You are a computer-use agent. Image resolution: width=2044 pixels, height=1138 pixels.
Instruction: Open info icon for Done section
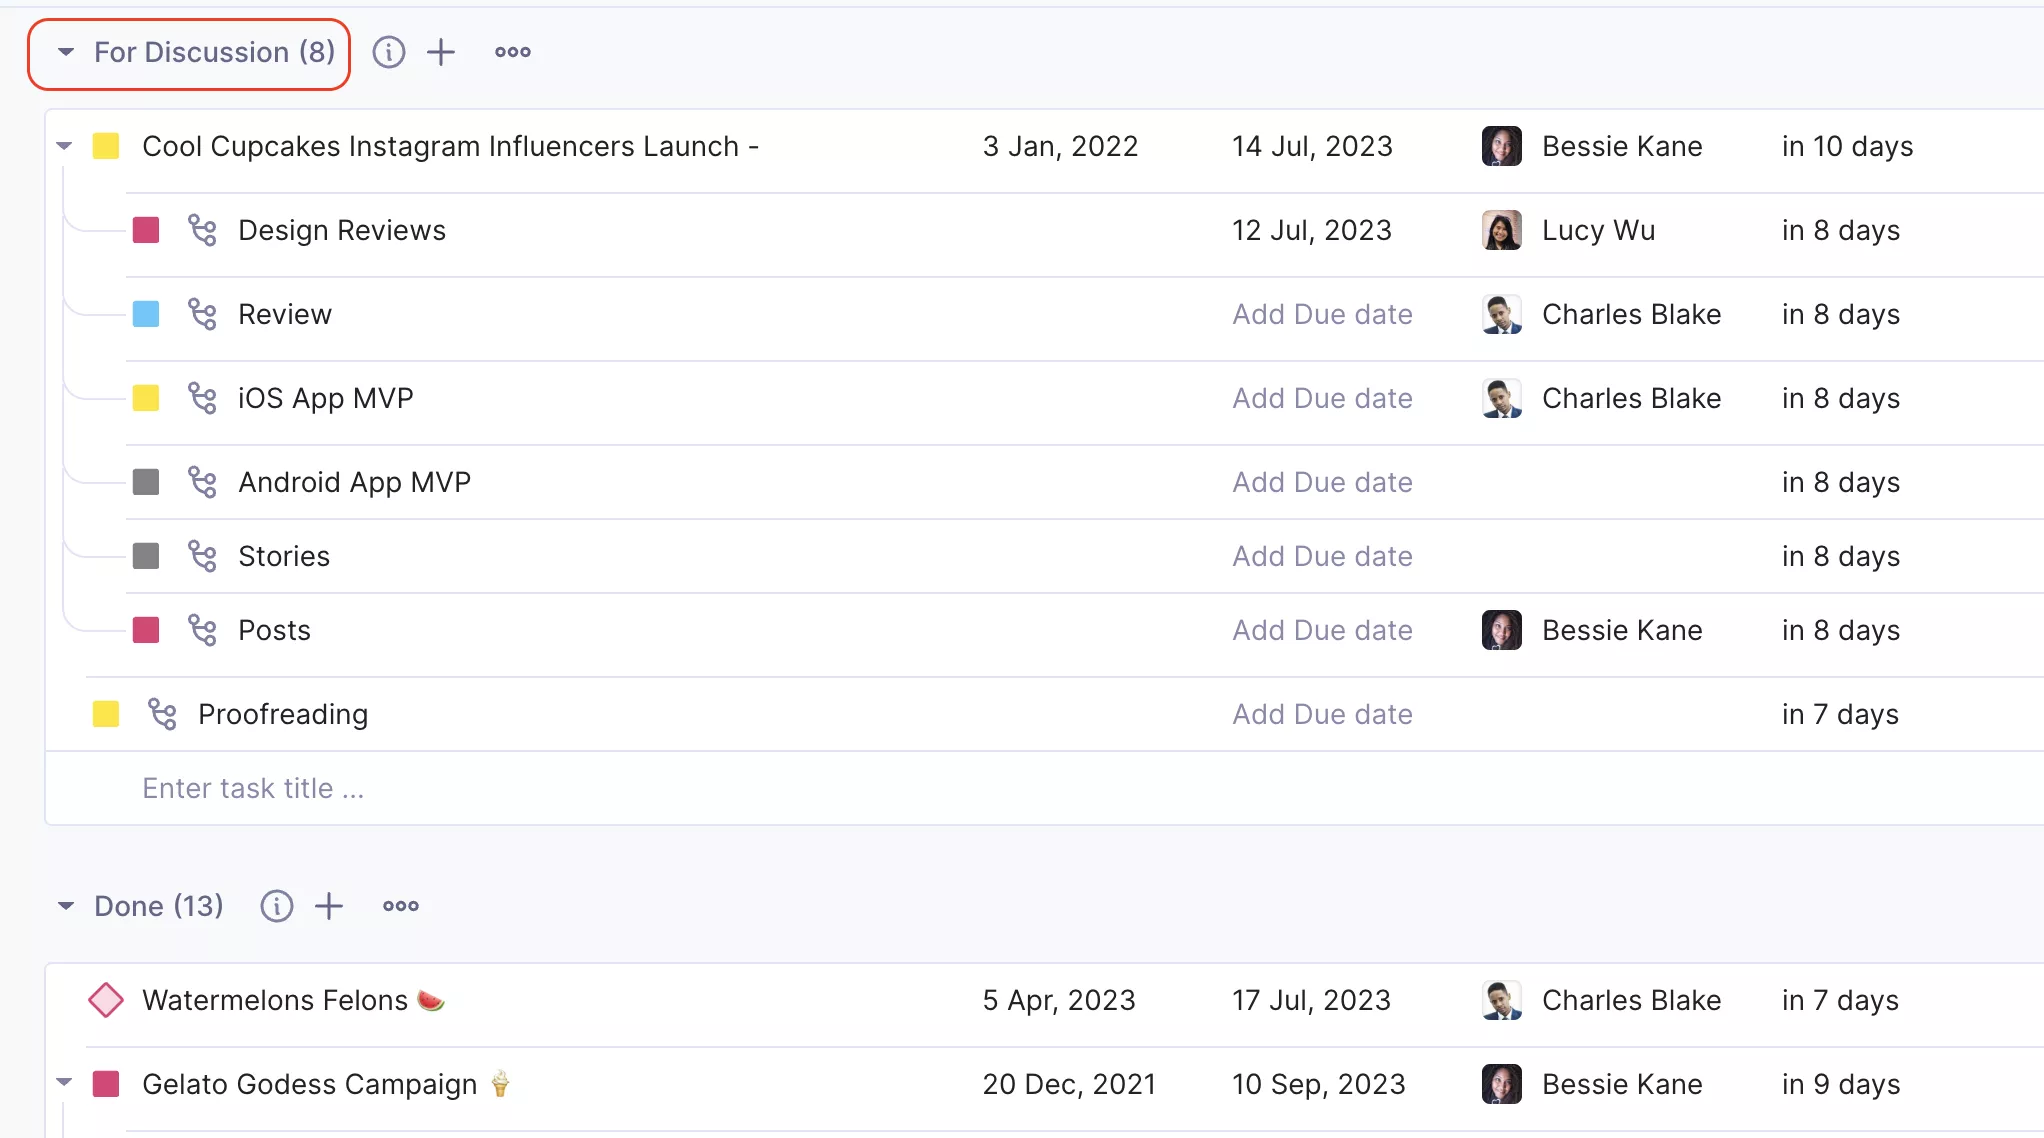(277, 906)
